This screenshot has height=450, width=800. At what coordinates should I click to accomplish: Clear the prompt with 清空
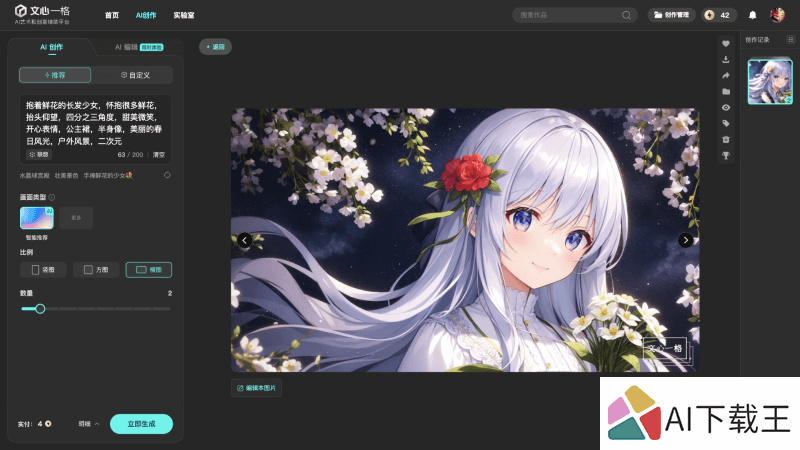(159, 155)
